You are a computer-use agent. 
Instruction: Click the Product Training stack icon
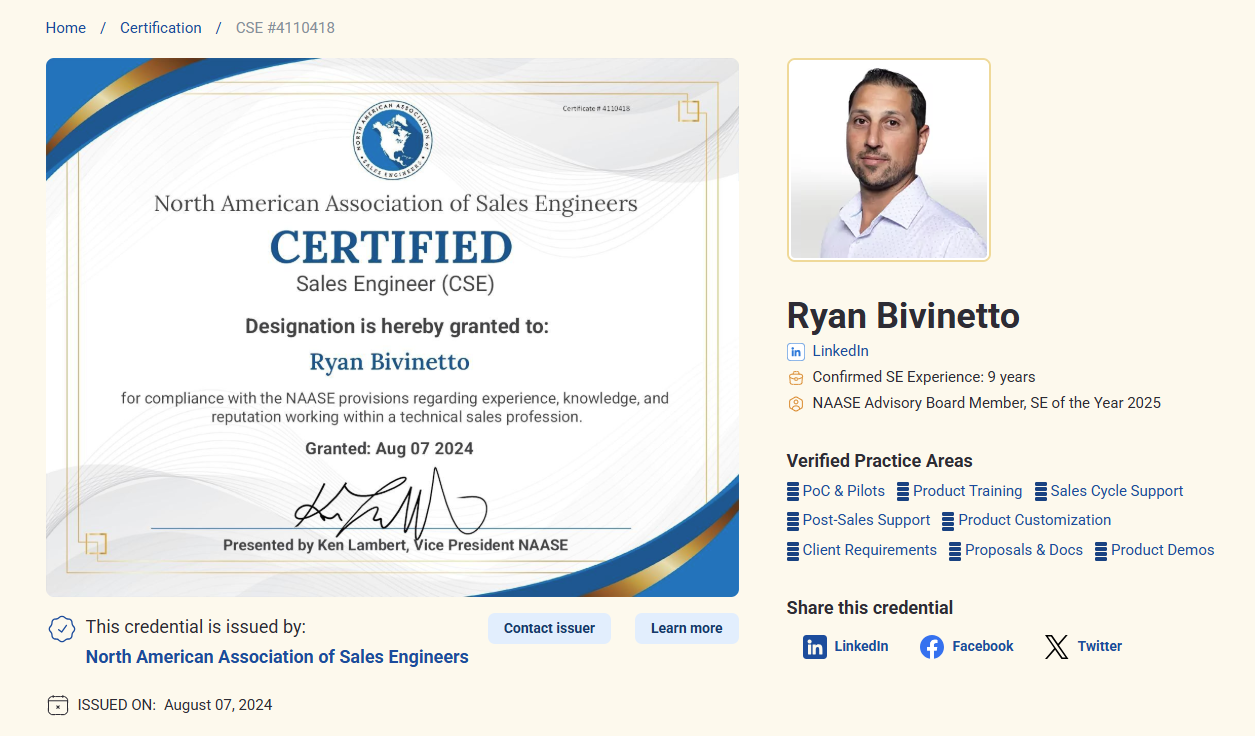pos(903,491)
